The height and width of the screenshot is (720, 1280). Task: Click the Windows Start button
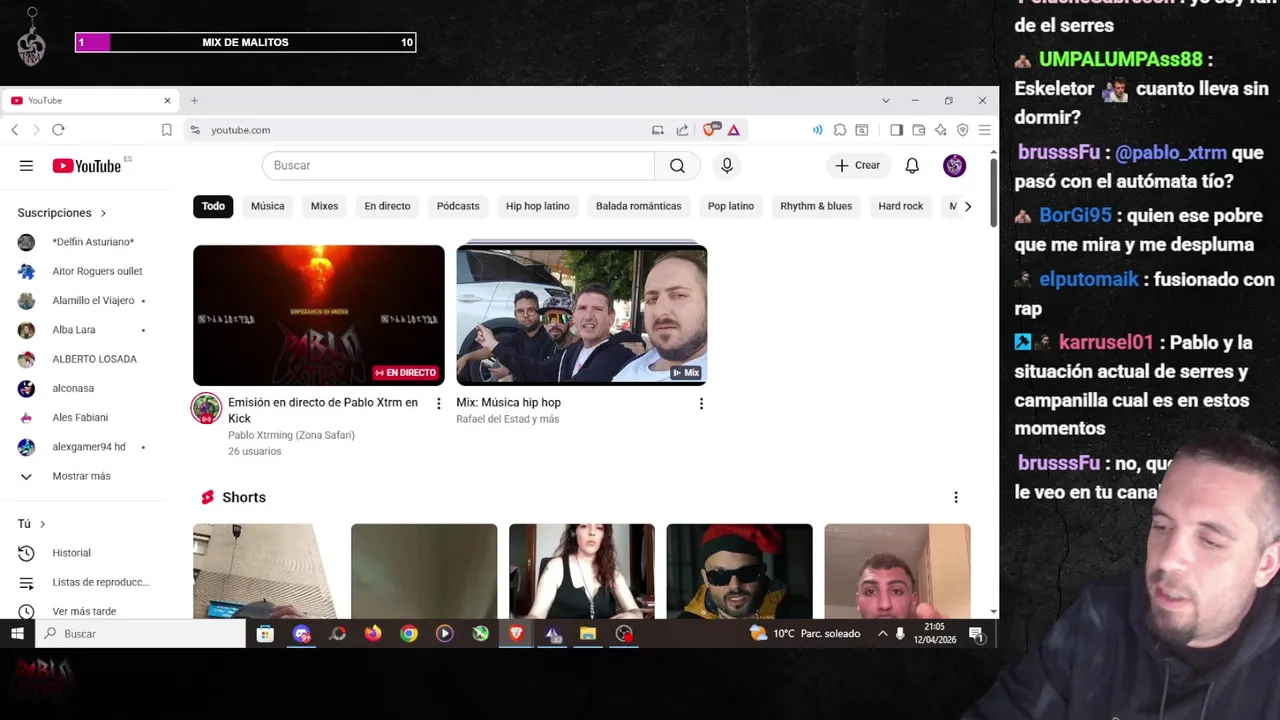pyautogui.click(x=17, y=634)
